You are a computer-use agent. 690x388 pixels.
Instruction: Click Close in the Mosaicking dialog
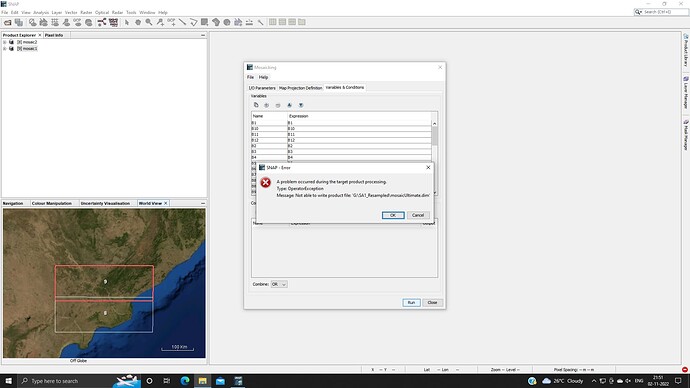pos(432,303)
